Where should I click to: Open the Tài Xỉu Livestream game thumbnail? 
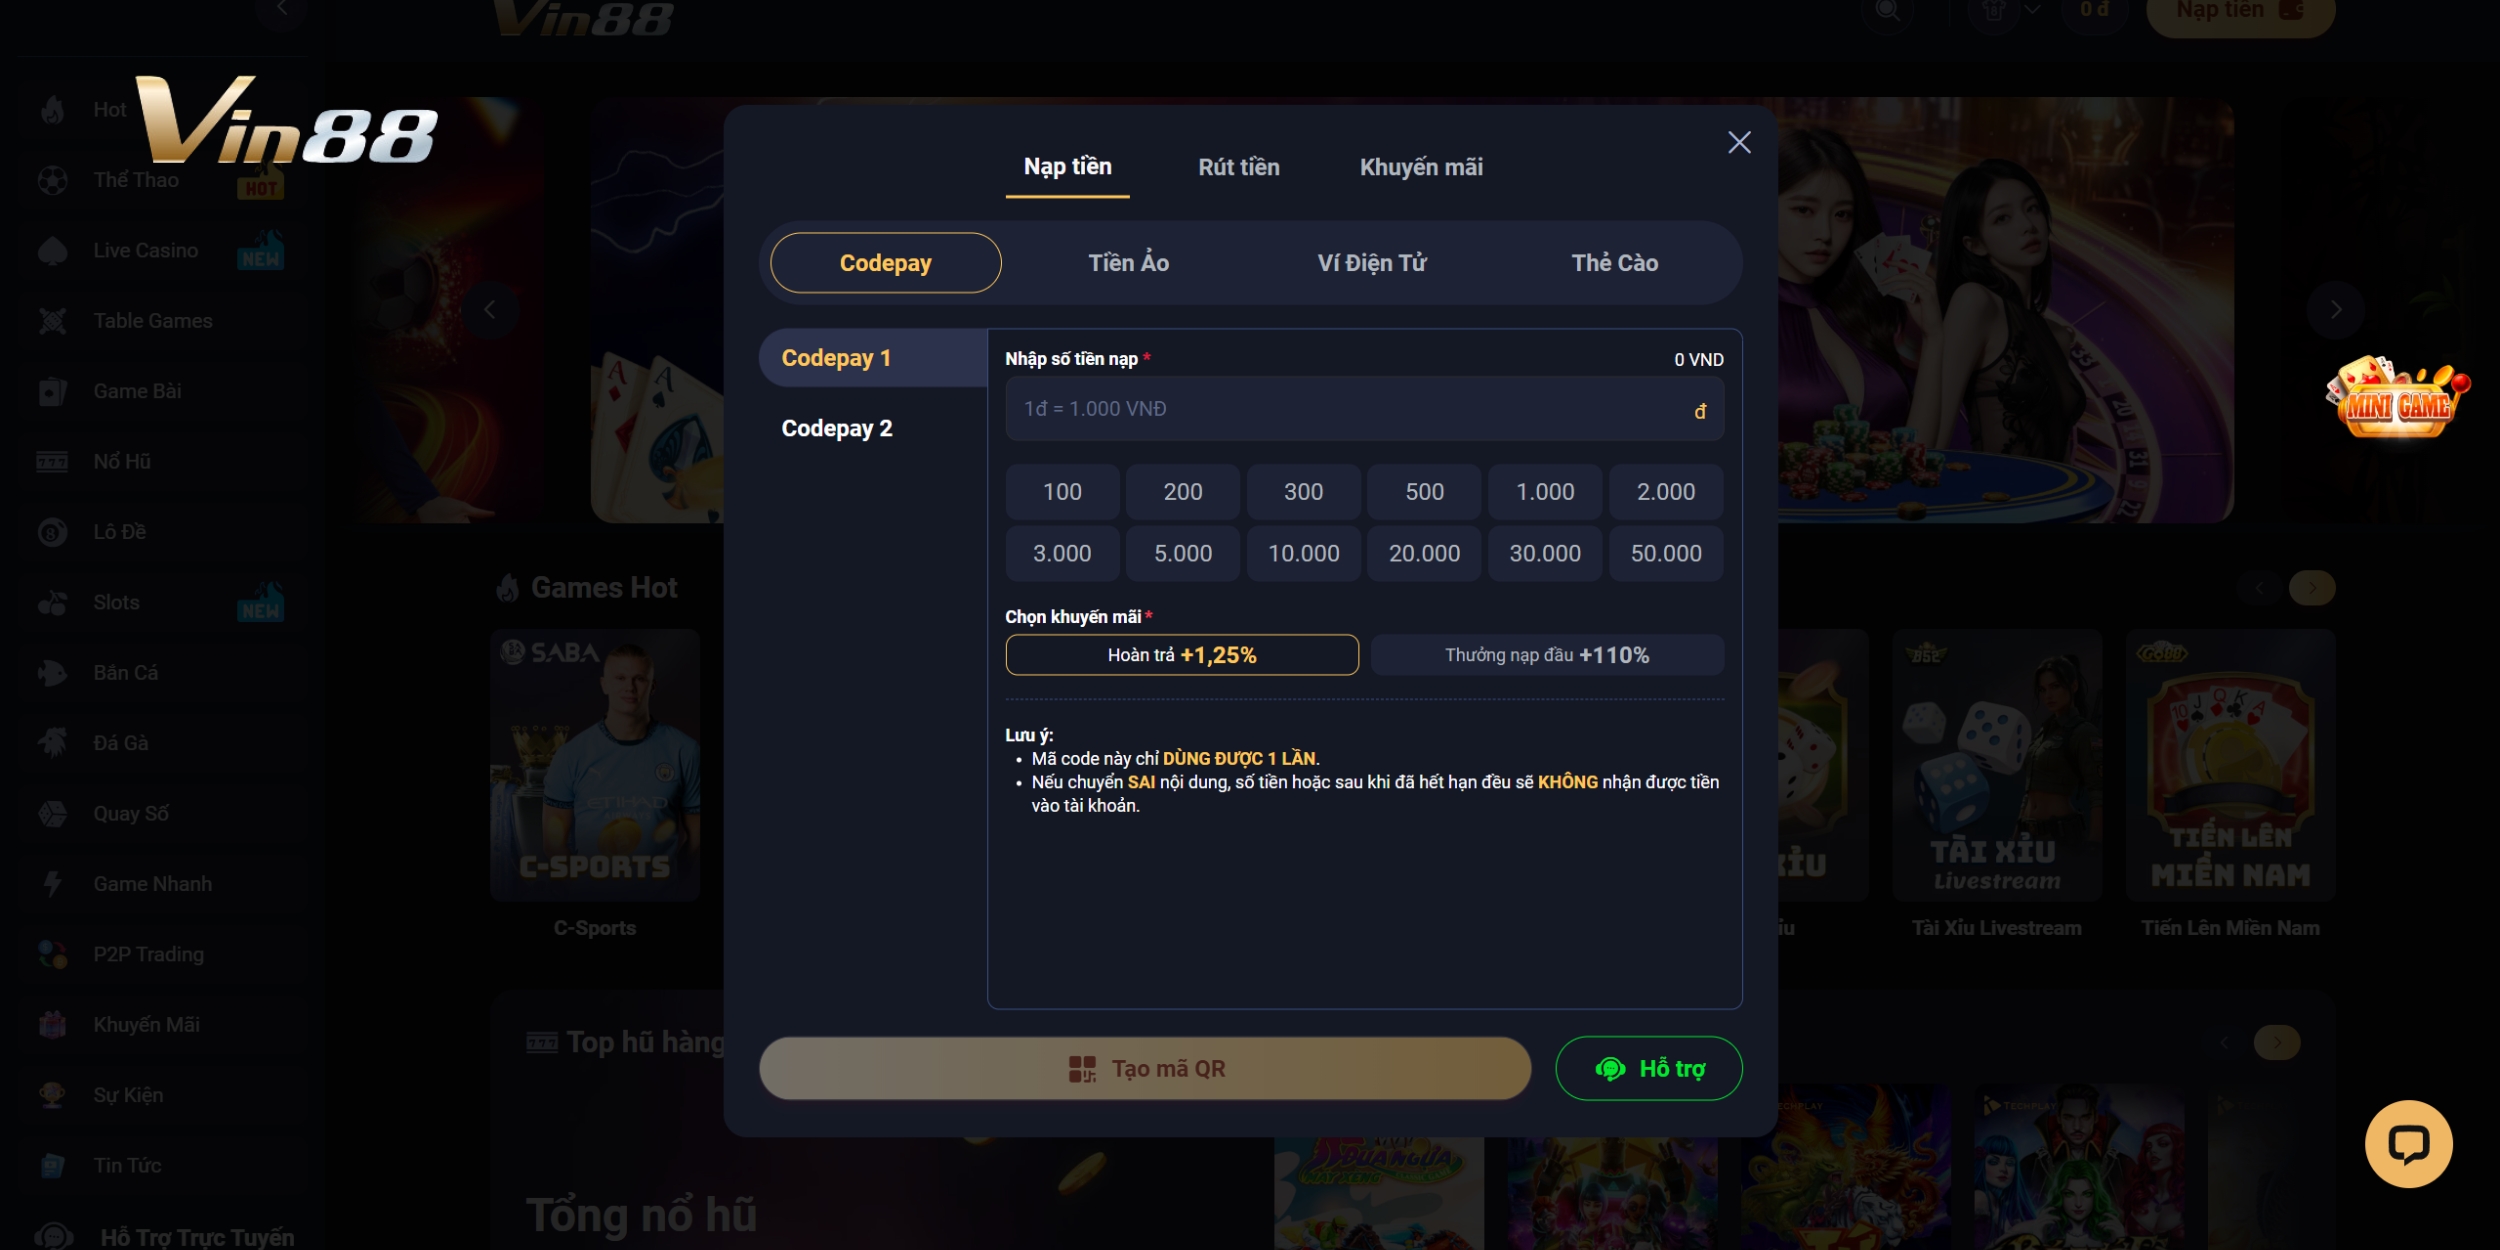point(1997,765)
